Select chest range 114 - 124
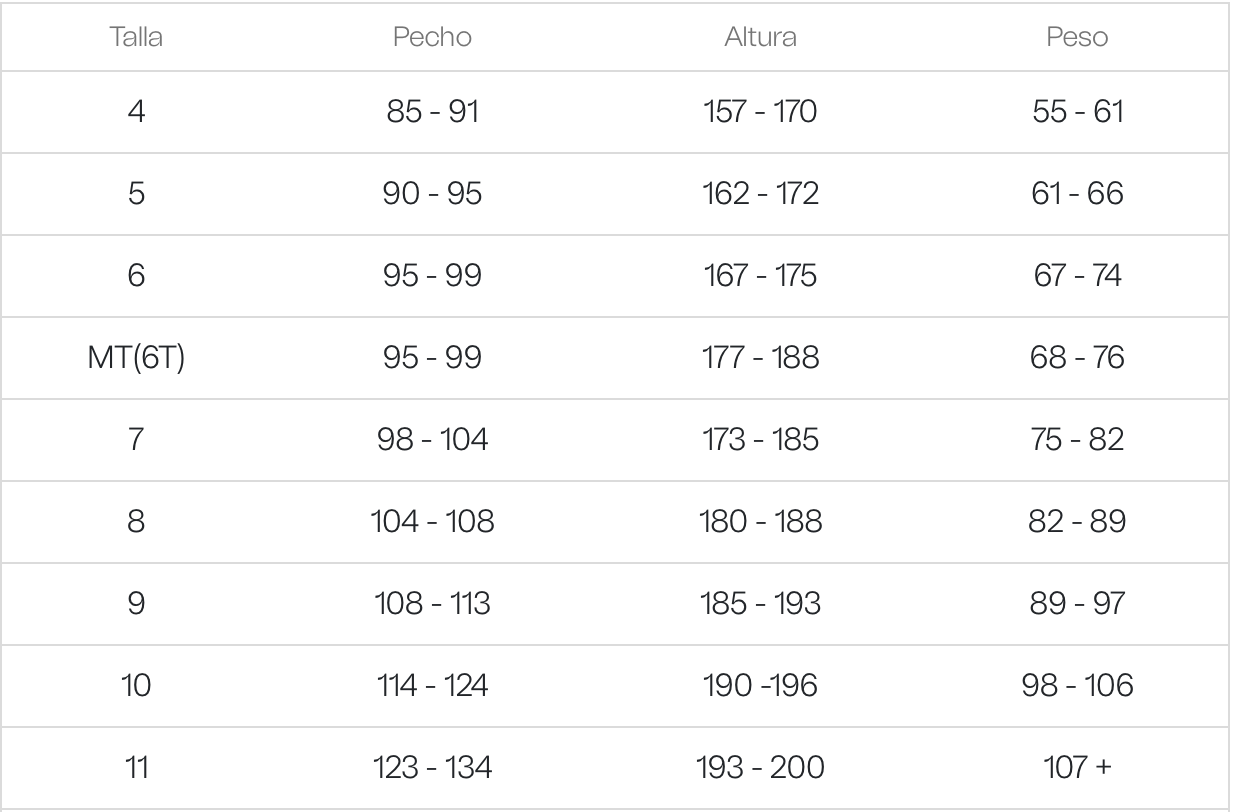 [x=433, y=685]
